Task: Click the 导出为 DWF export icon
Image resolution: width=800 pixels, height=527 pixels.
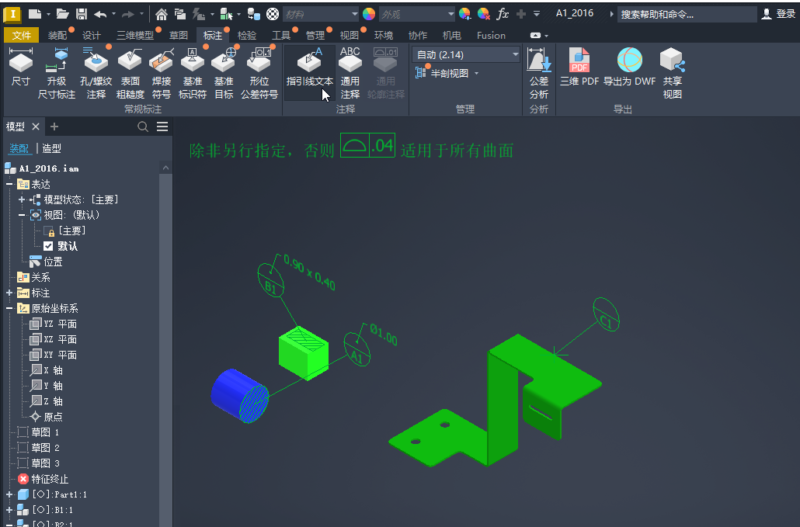Action: [x=630, y=67]
